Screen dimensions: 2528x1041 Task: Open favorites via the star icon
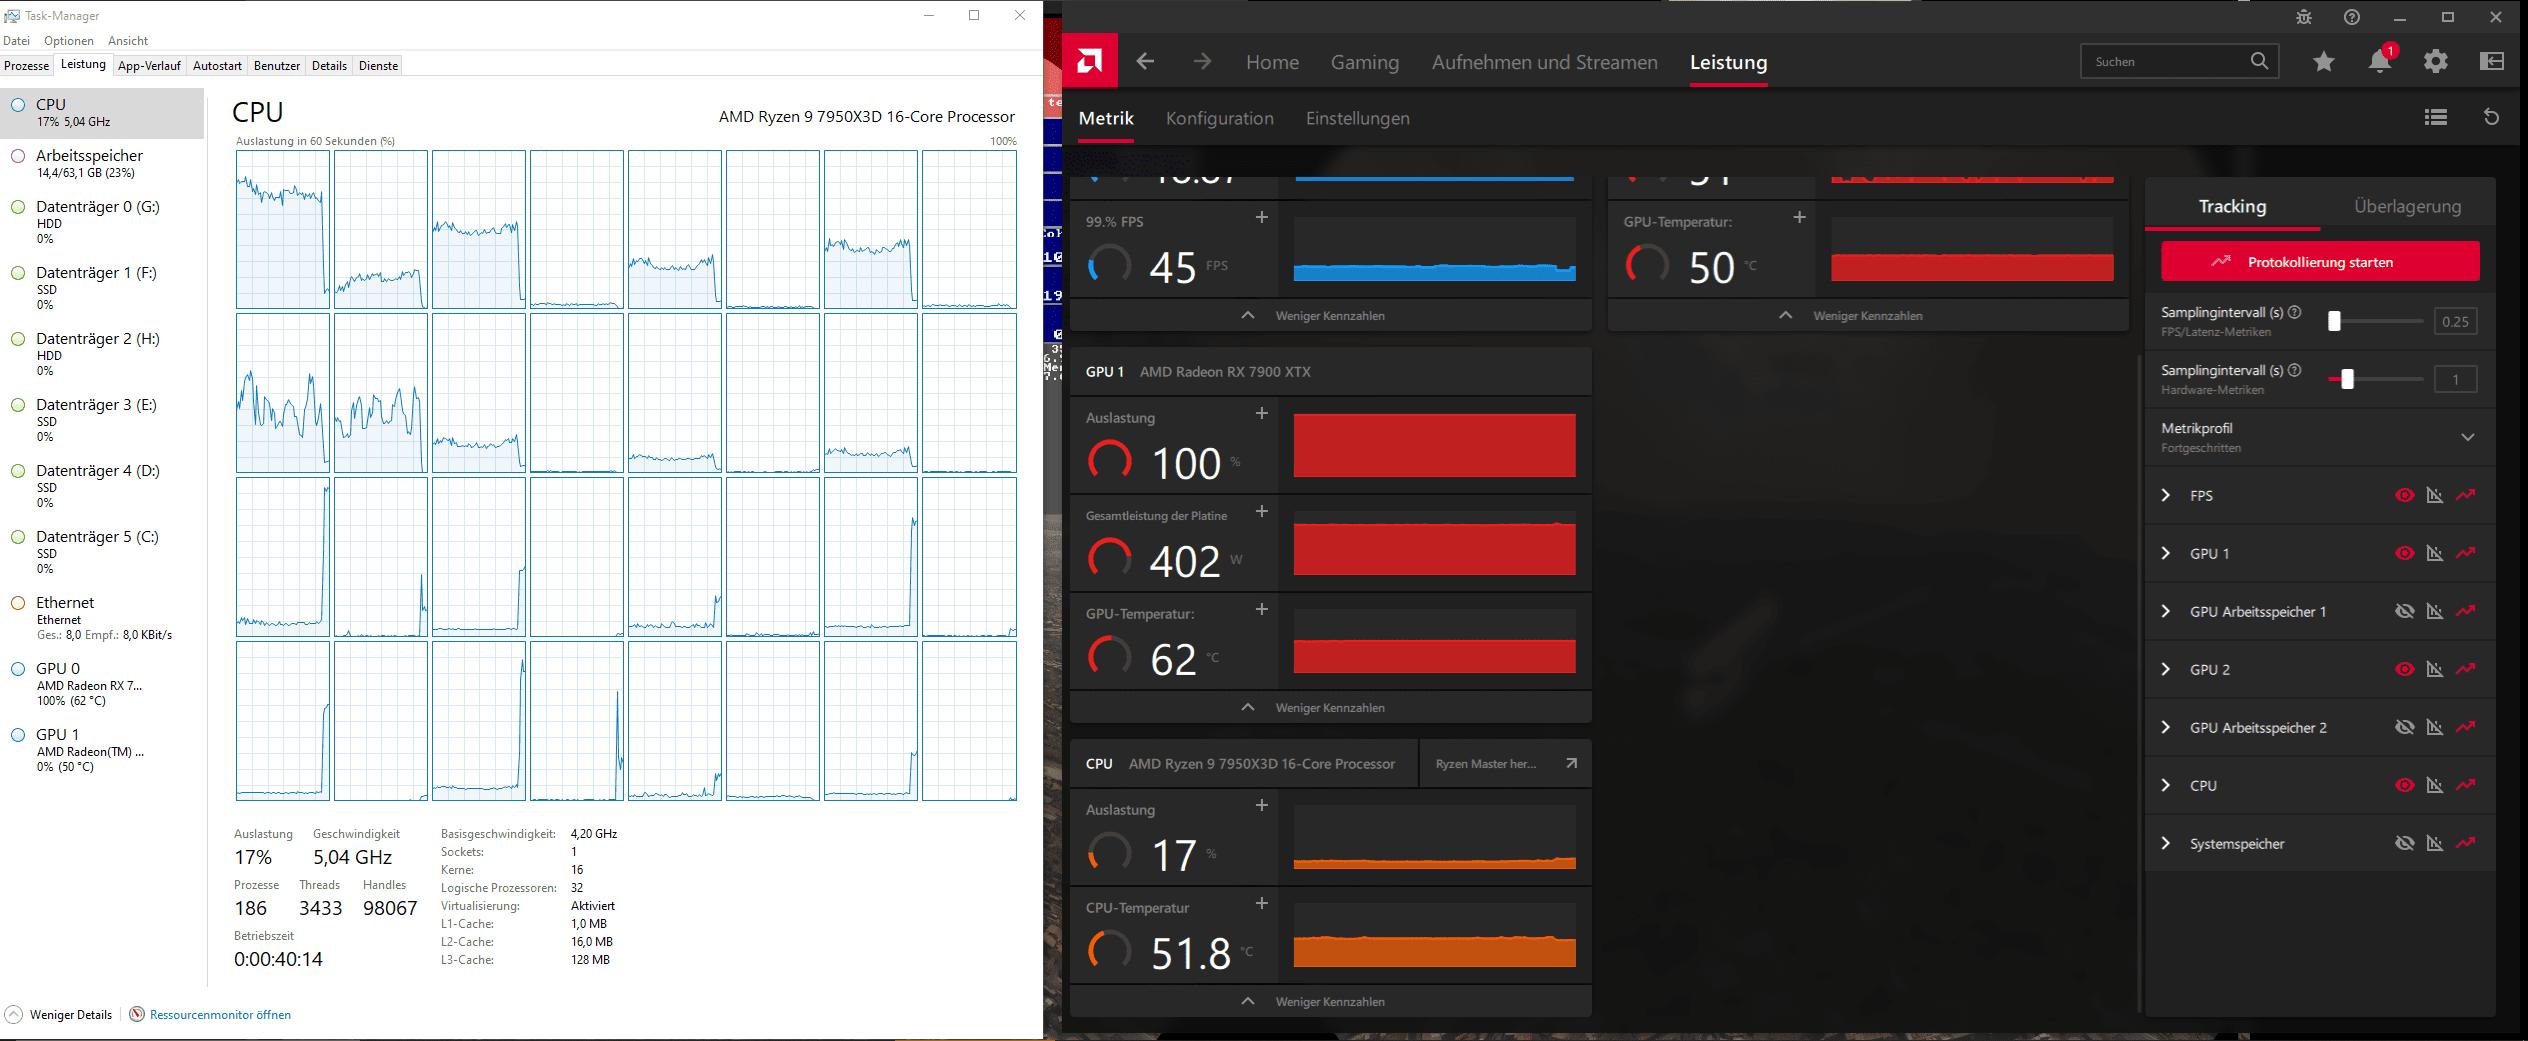[2324, 62]
